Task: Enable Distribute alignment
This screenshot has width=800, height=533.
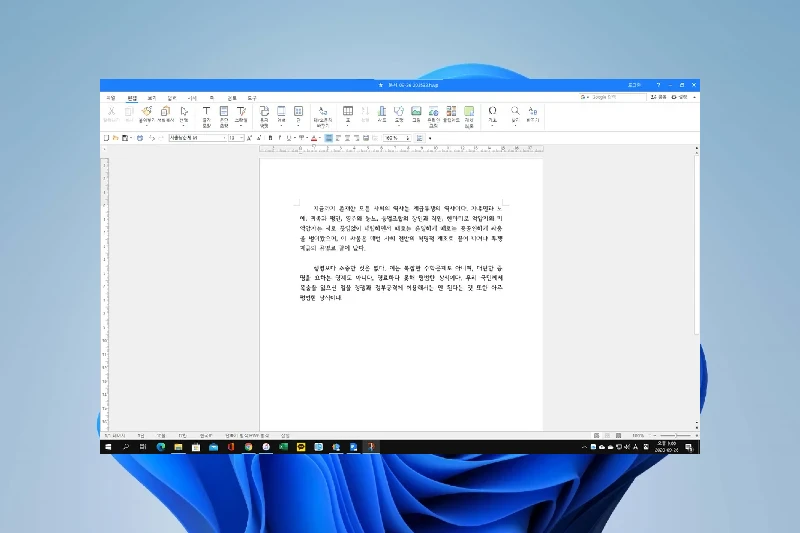Action: pyautogui.click(x=366, y=138)
